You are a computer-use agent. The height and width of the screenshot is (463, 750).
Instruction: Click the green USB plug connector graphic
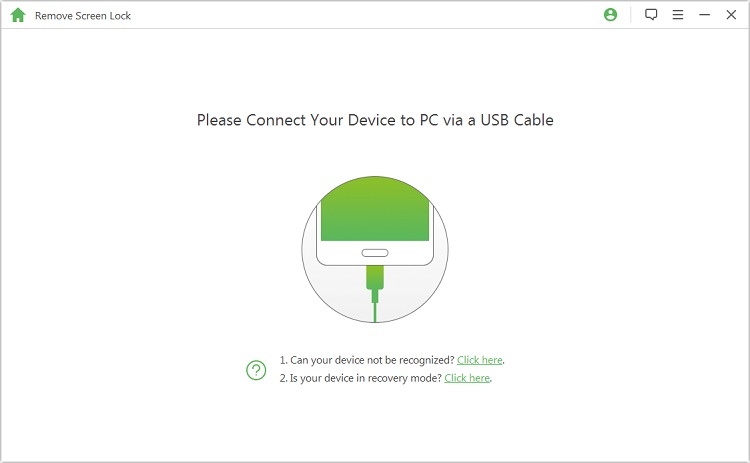pos(375,280)
